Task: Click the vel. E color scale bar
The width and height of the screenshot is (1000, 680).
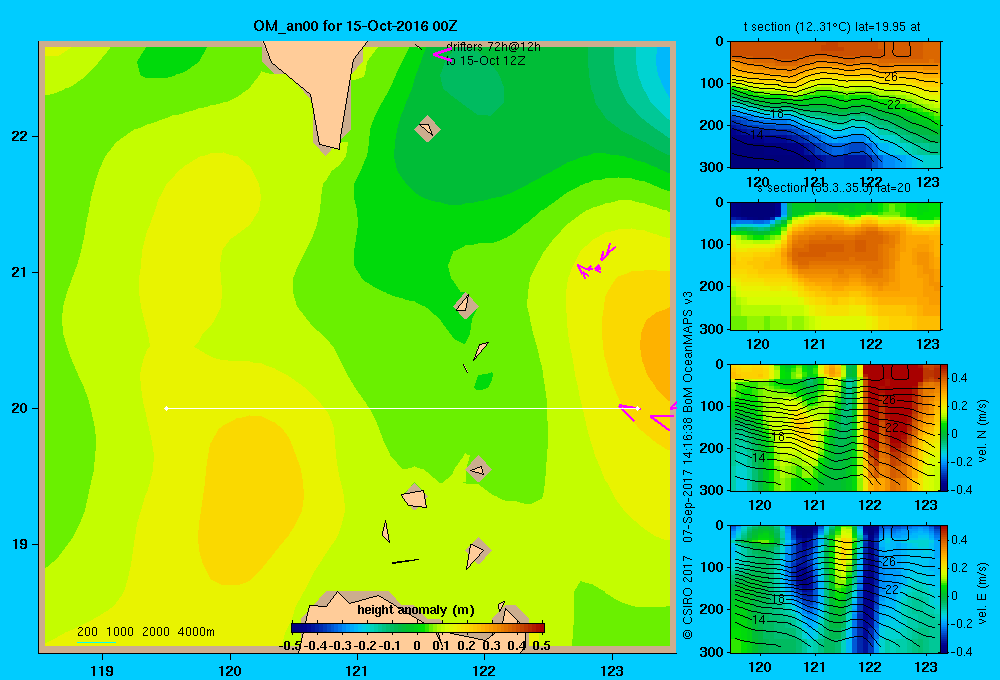Action: click(945, 589)
